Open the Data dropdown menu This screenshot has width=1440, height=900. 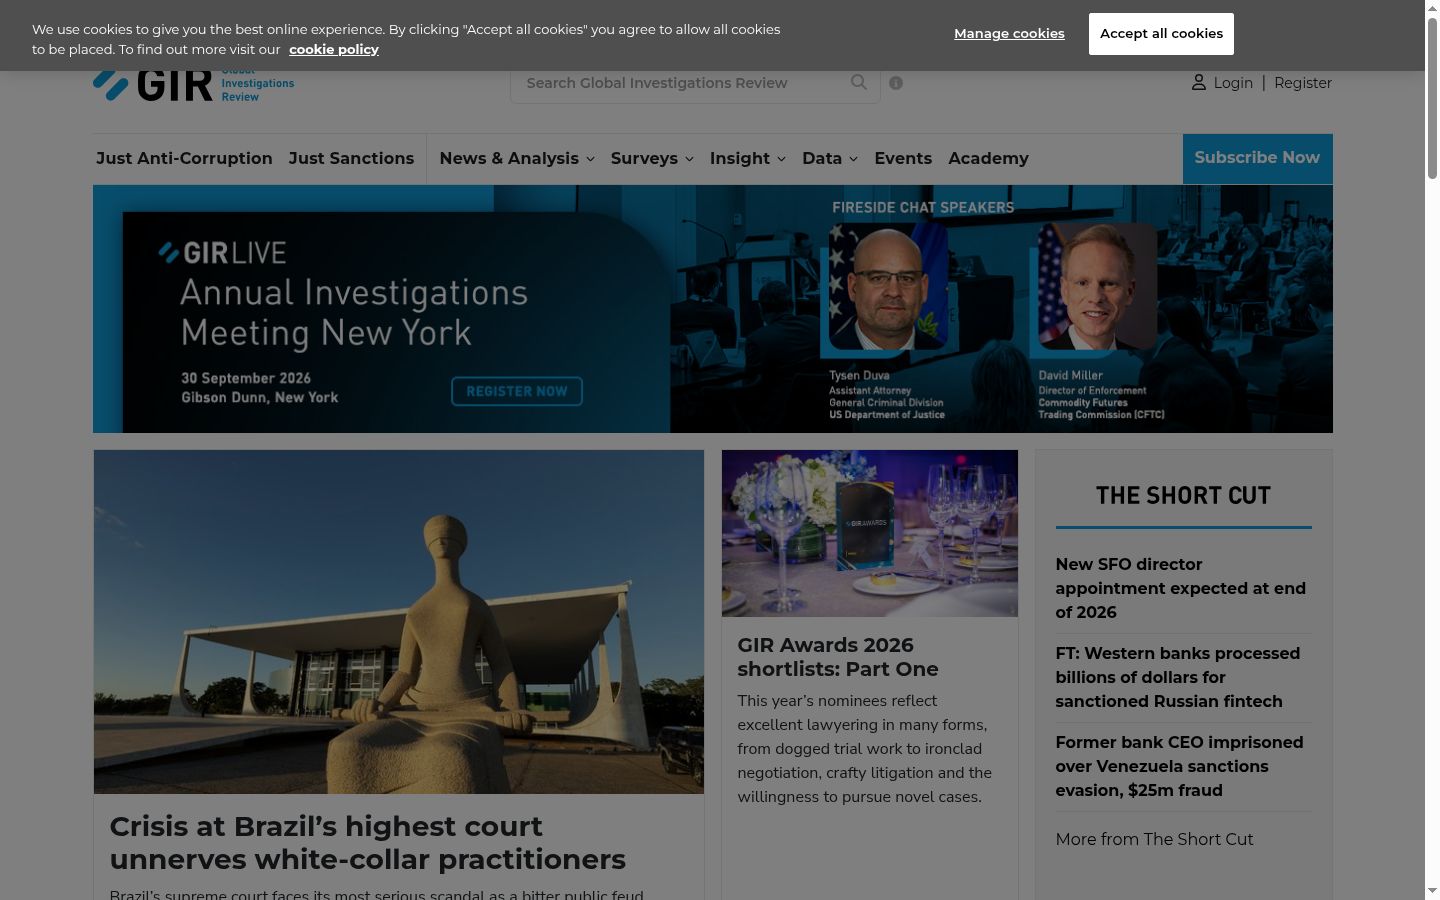click(830, 158)
